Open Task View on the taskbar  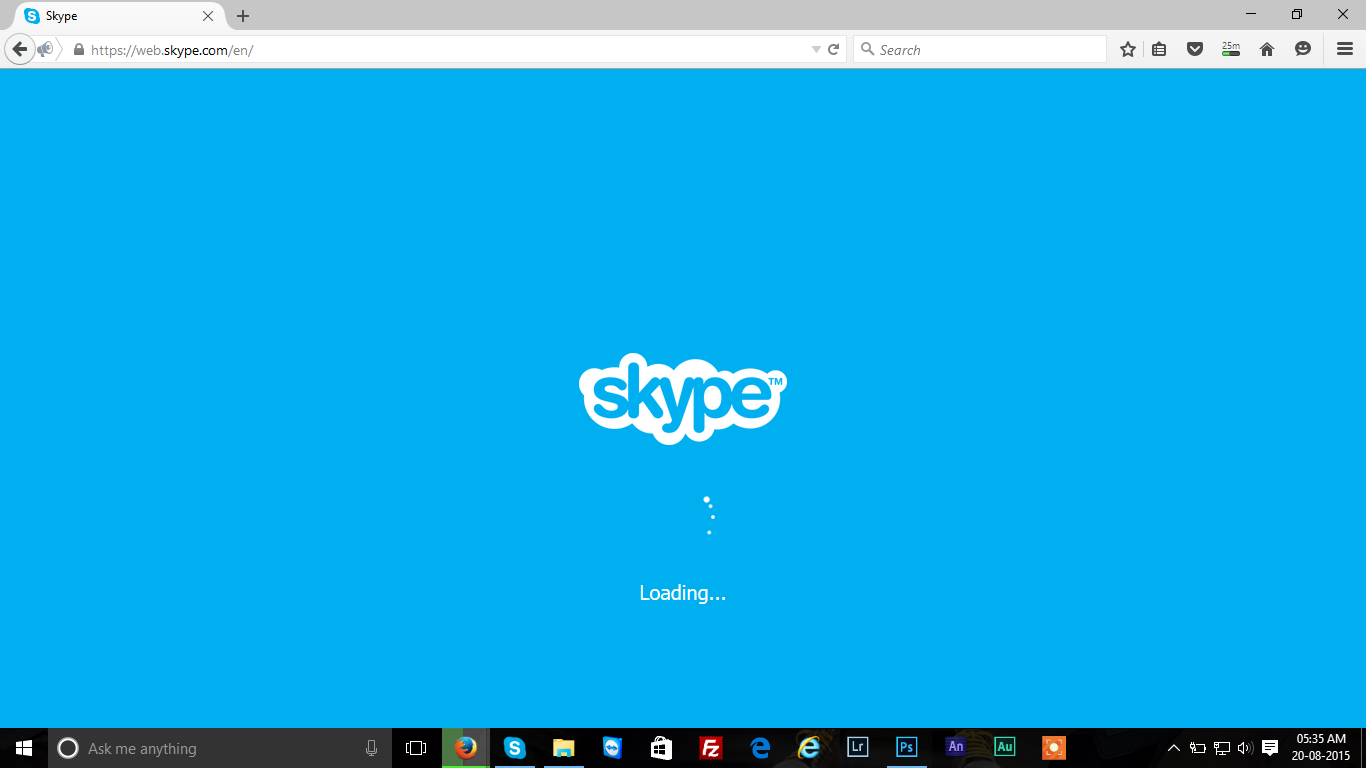[x=416, y=748]
